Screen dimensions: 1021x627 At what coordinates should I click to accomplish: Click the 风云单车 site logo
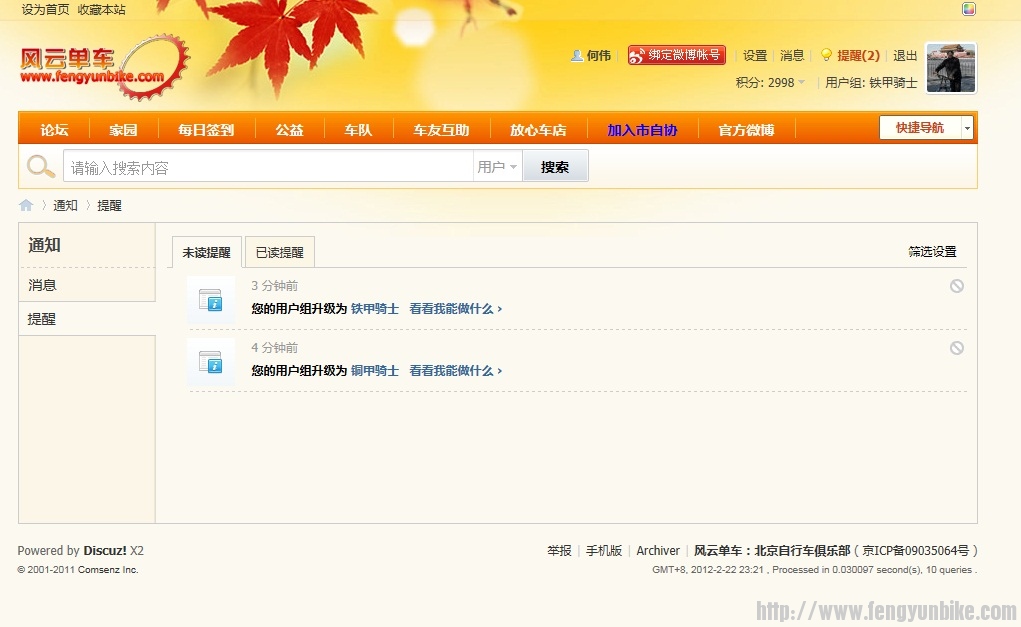click(x=103, y=66)
